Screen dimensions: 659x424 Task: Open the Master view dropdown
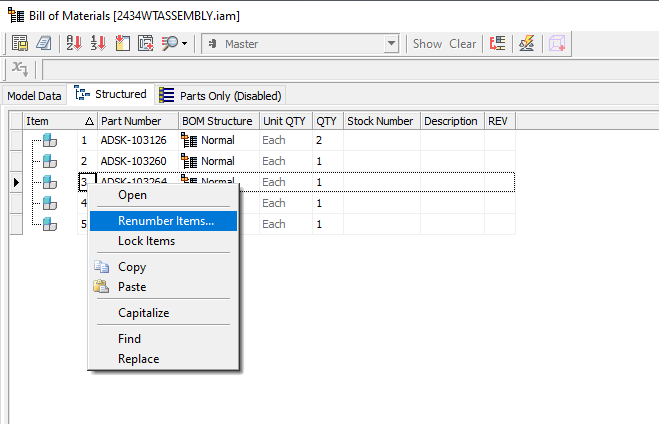391,44
